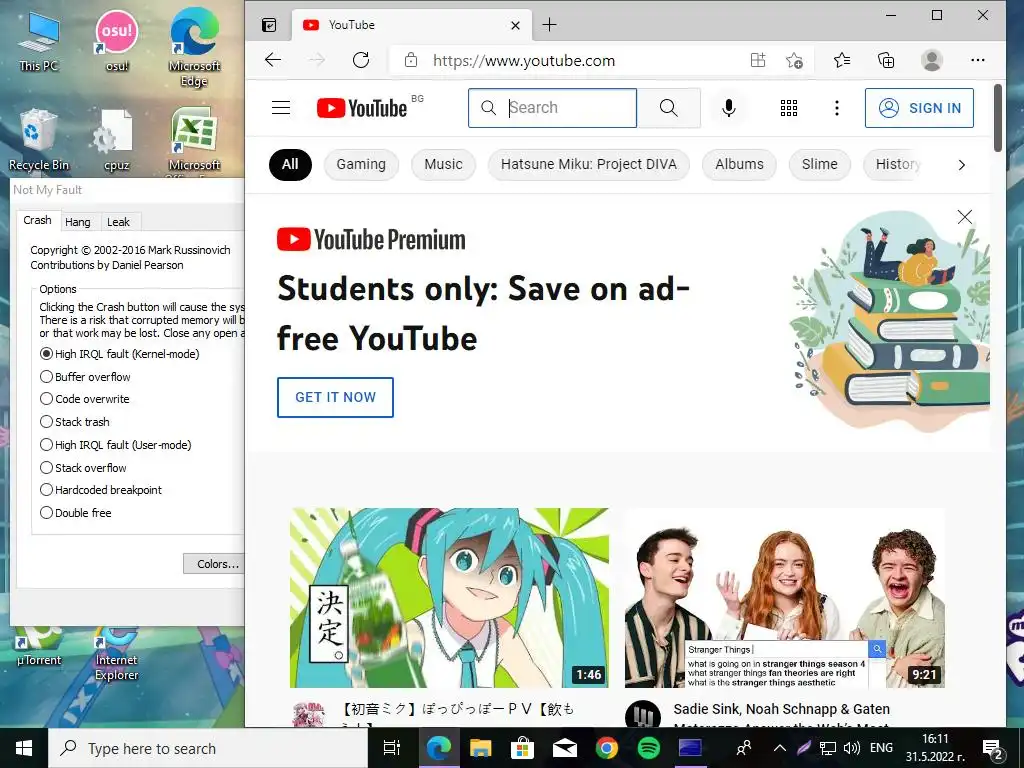
Task: Switch to Leak tab in Not My Fault
Action: (x=118, y=222)
